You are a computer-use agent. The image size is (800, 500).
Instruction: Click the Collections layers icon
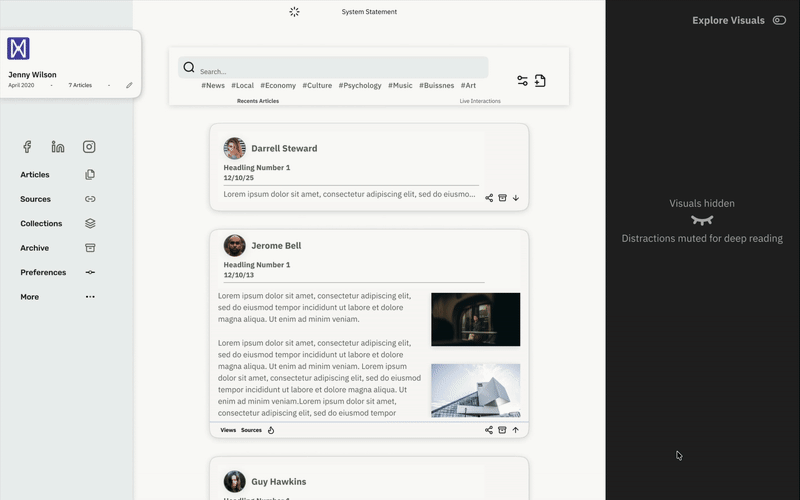coord(90,223)
